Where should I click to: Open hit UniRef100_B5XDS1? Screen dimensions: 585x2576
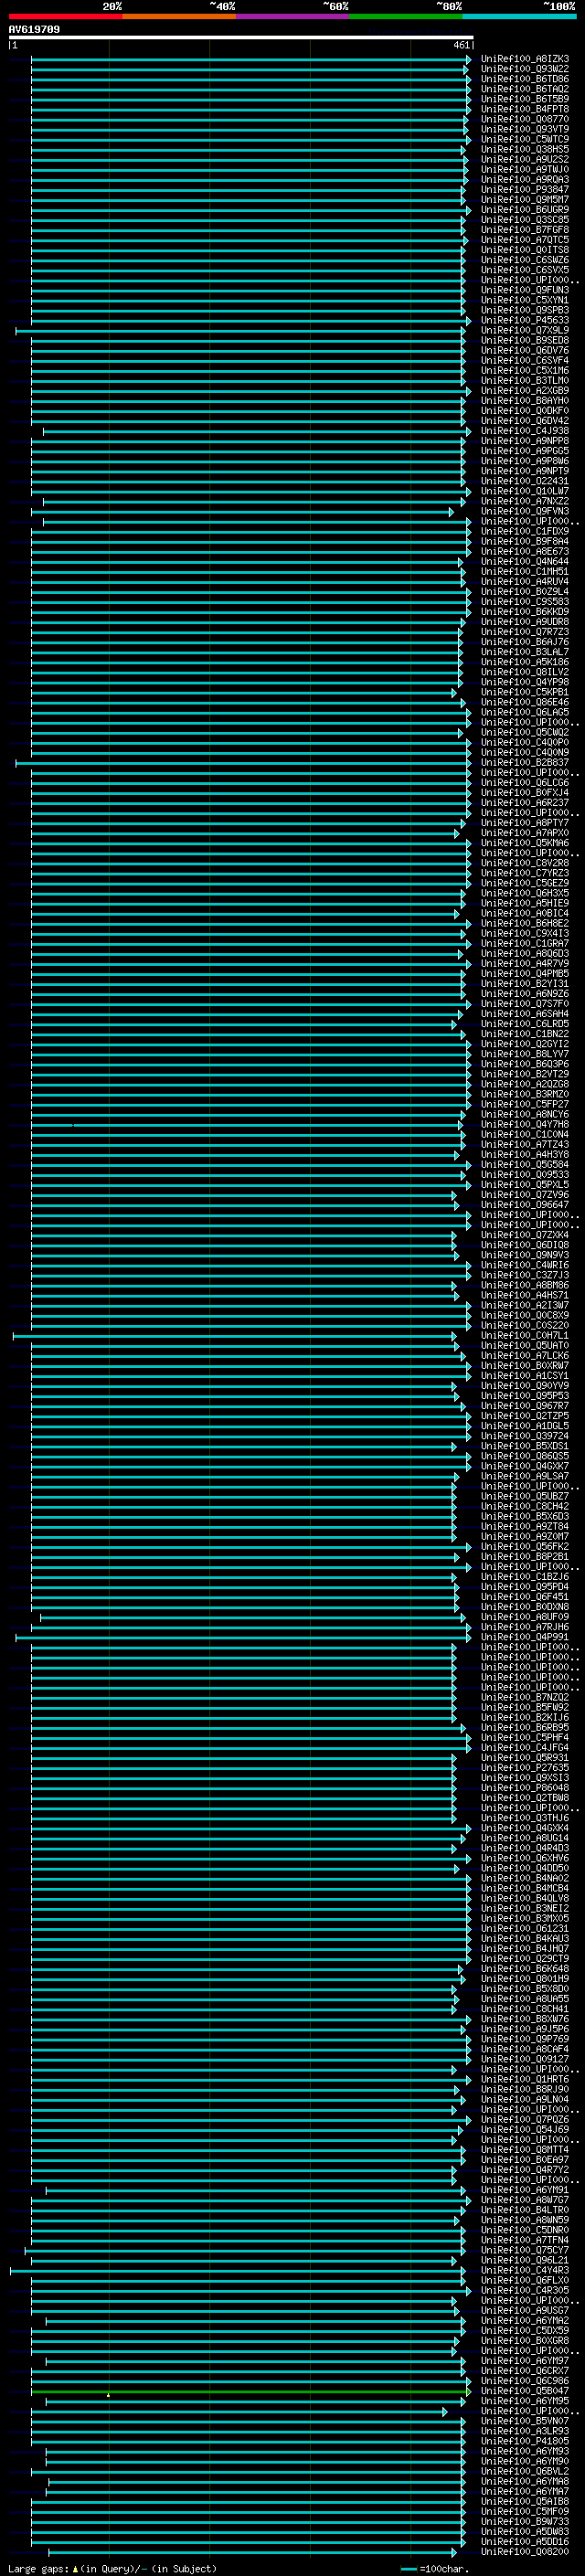coord(524,1446)
